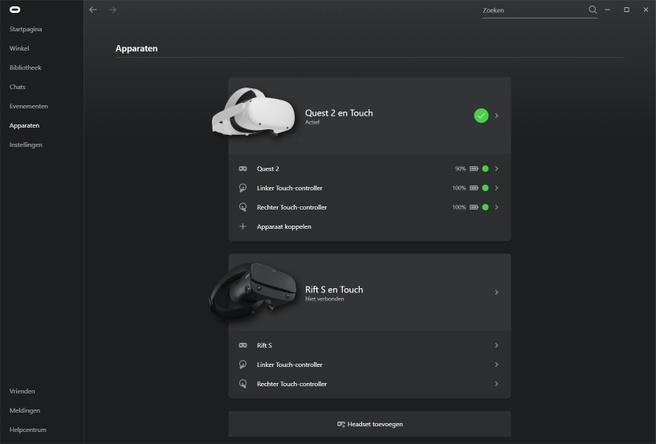Click the 100% value of Quest 2 Rechter controller
This screenshot has width=656, height=444.
(459, 207)
